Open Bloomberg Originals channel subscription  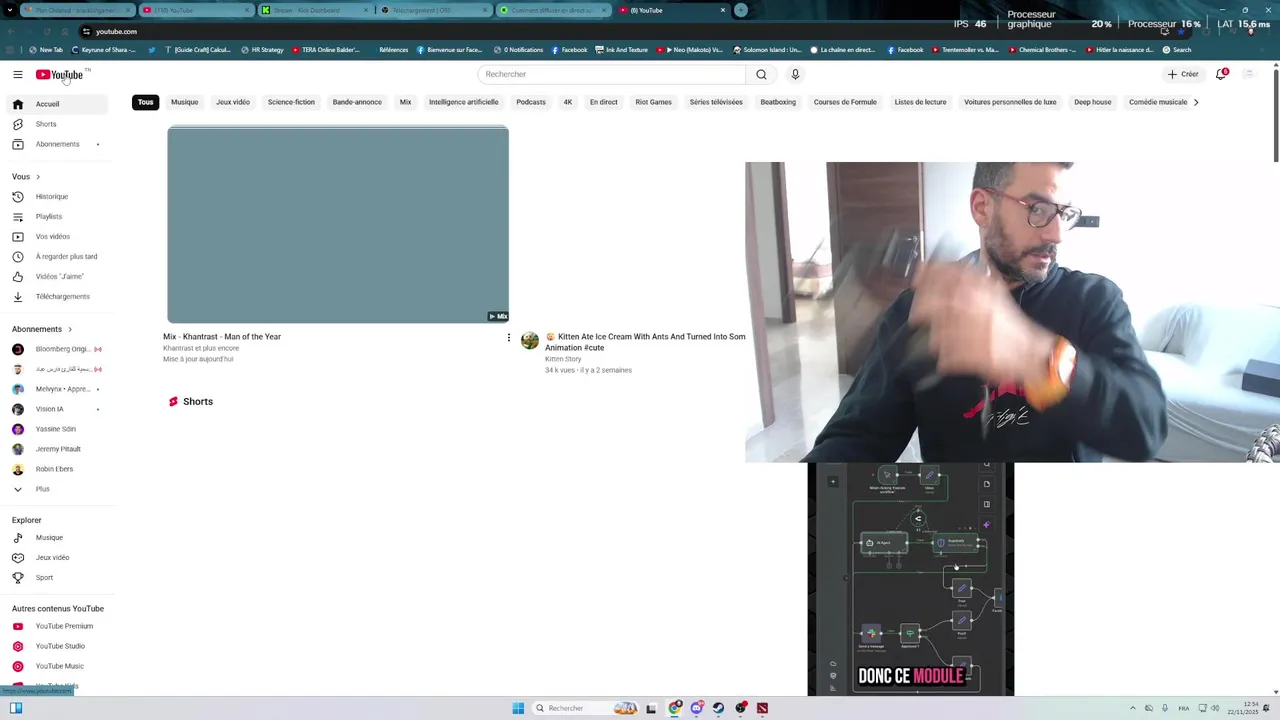tap(60, 349)
